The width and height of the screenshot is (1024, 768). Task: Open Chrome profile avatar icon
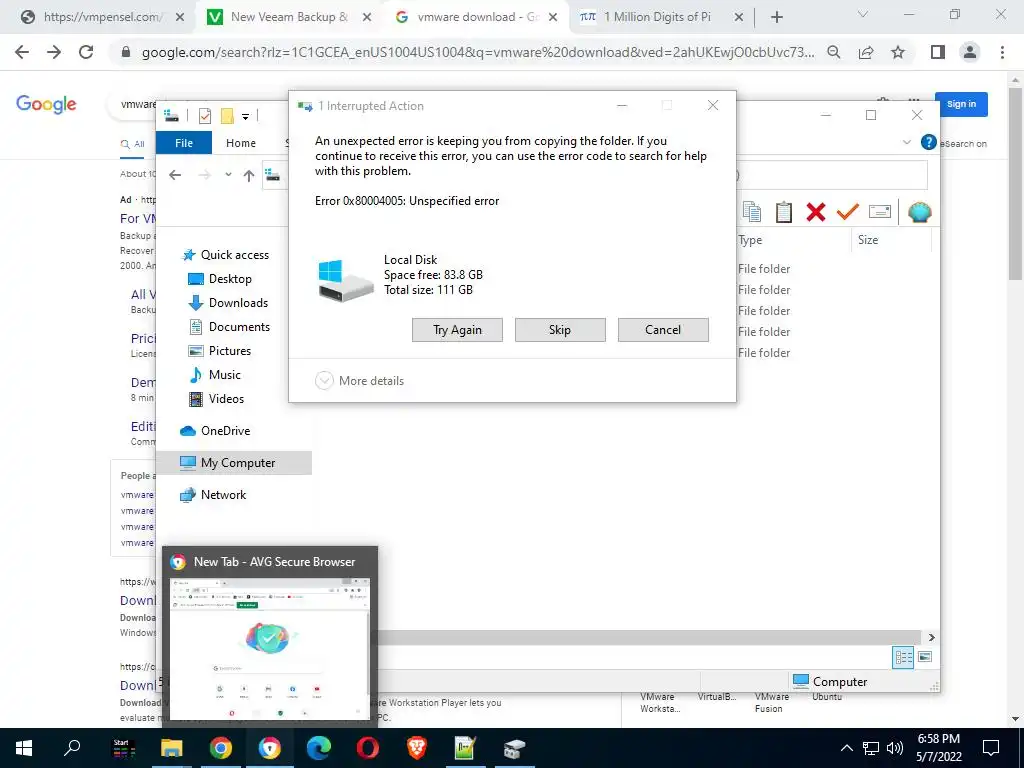[970, 52]
